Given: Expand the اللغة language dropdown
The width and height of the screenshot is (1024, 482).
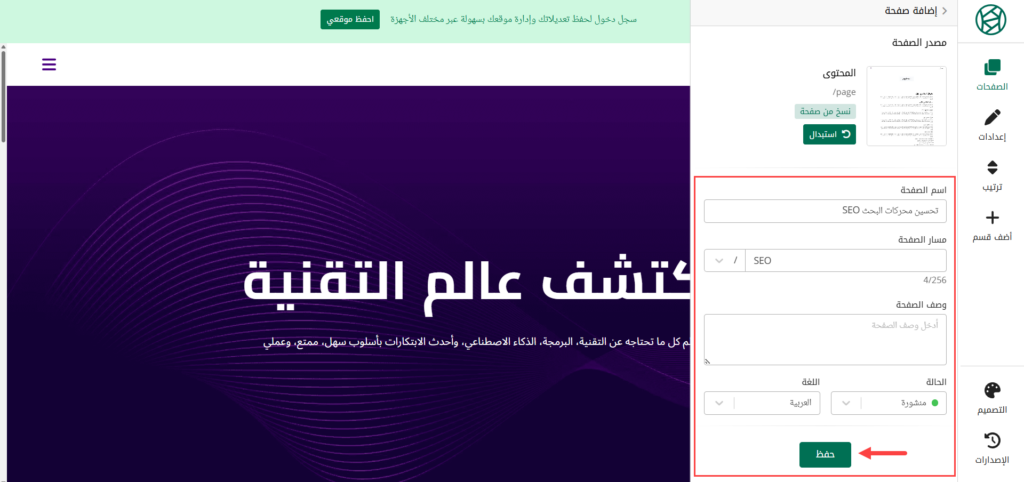Looking at the screenshot, I should tap(719, 403).
